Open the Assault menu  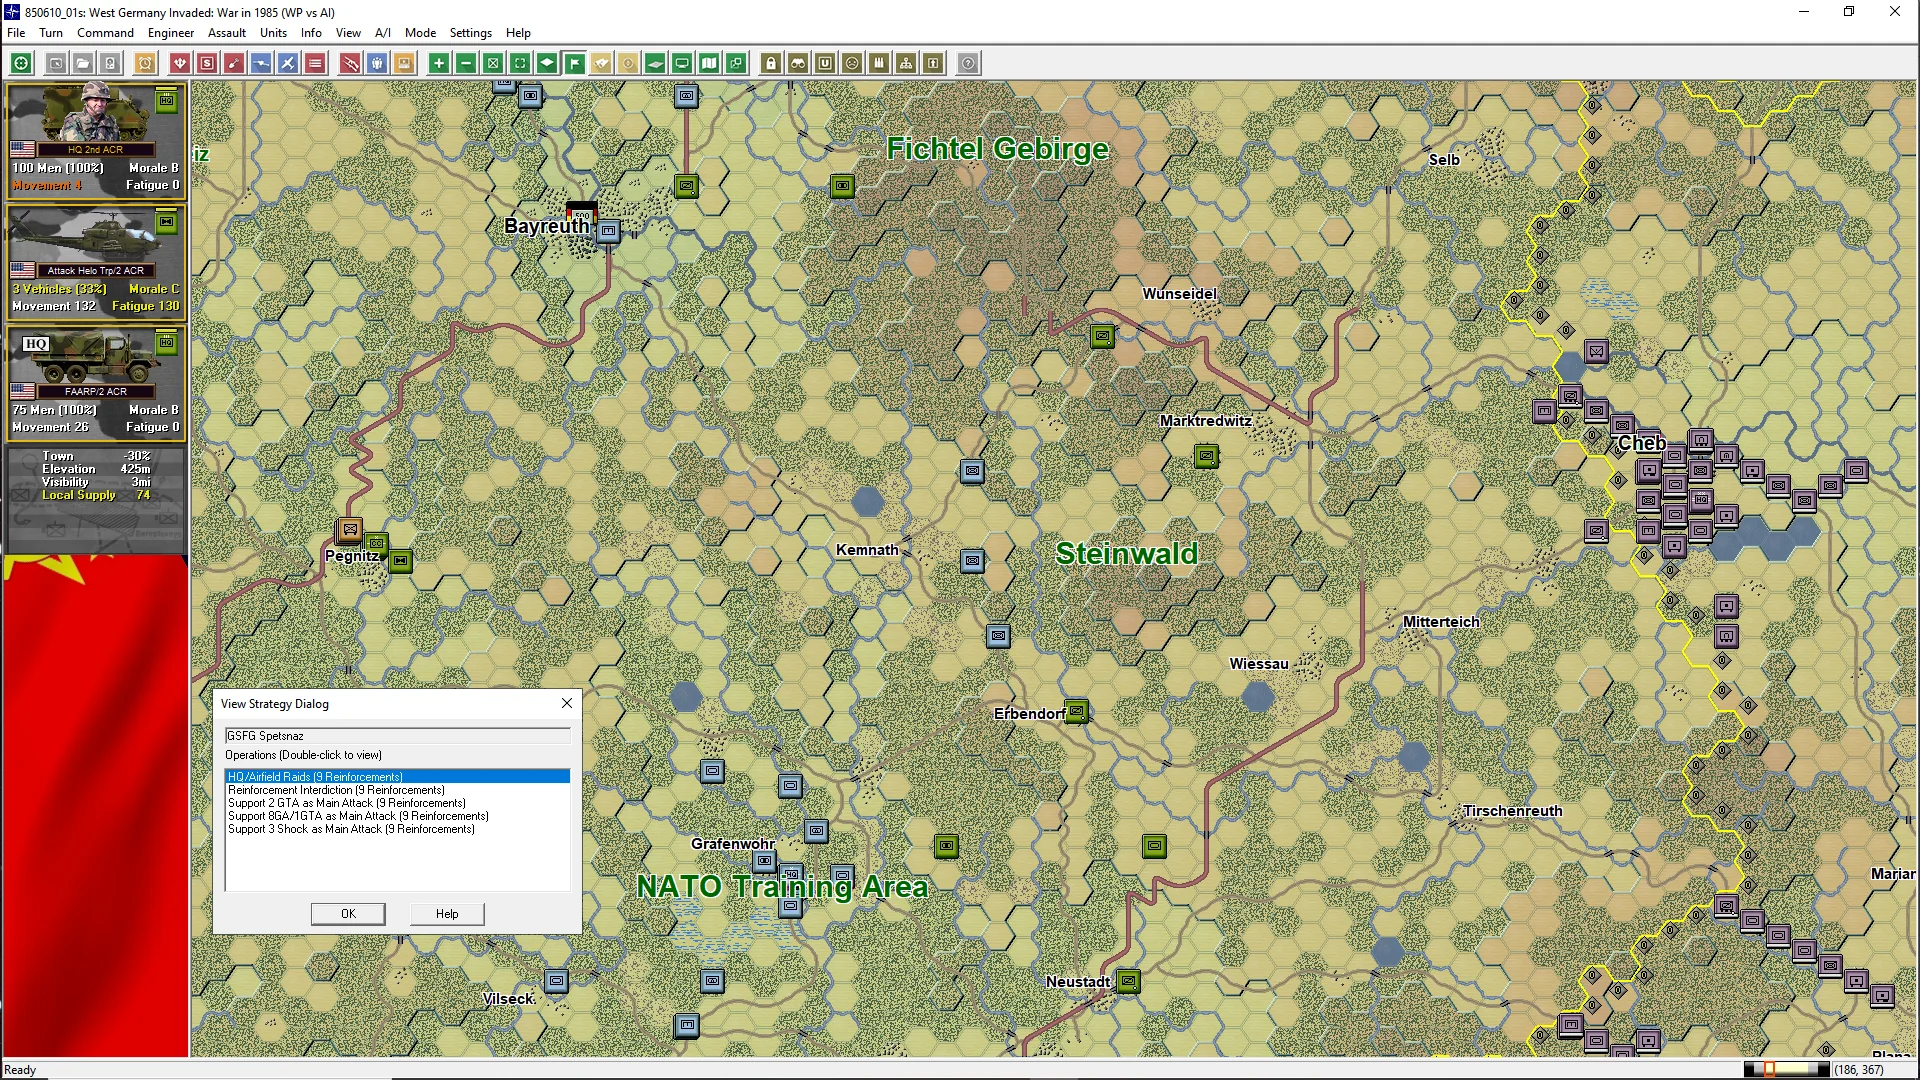(227, 32)
